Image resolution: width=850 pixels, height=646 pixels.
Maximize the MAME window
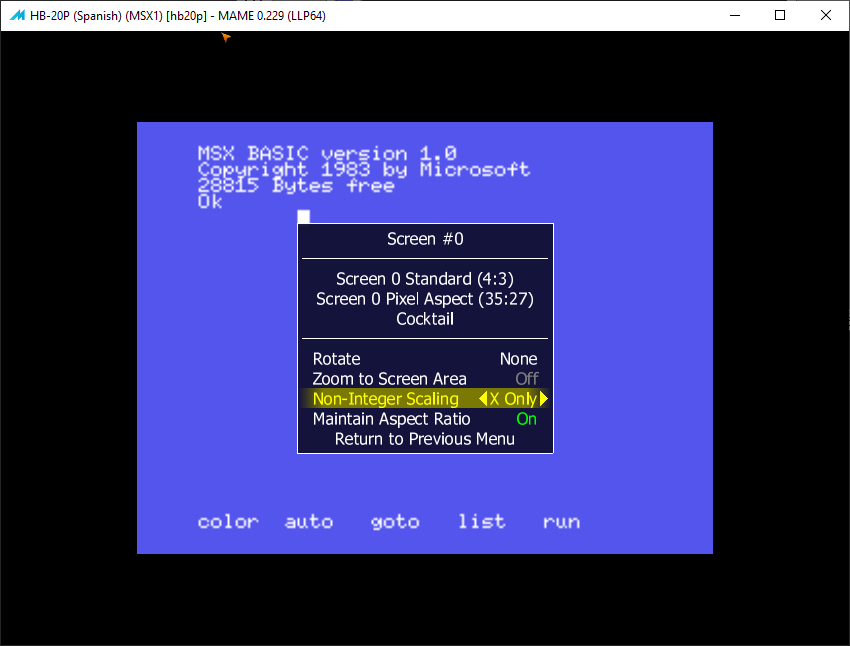780,16
